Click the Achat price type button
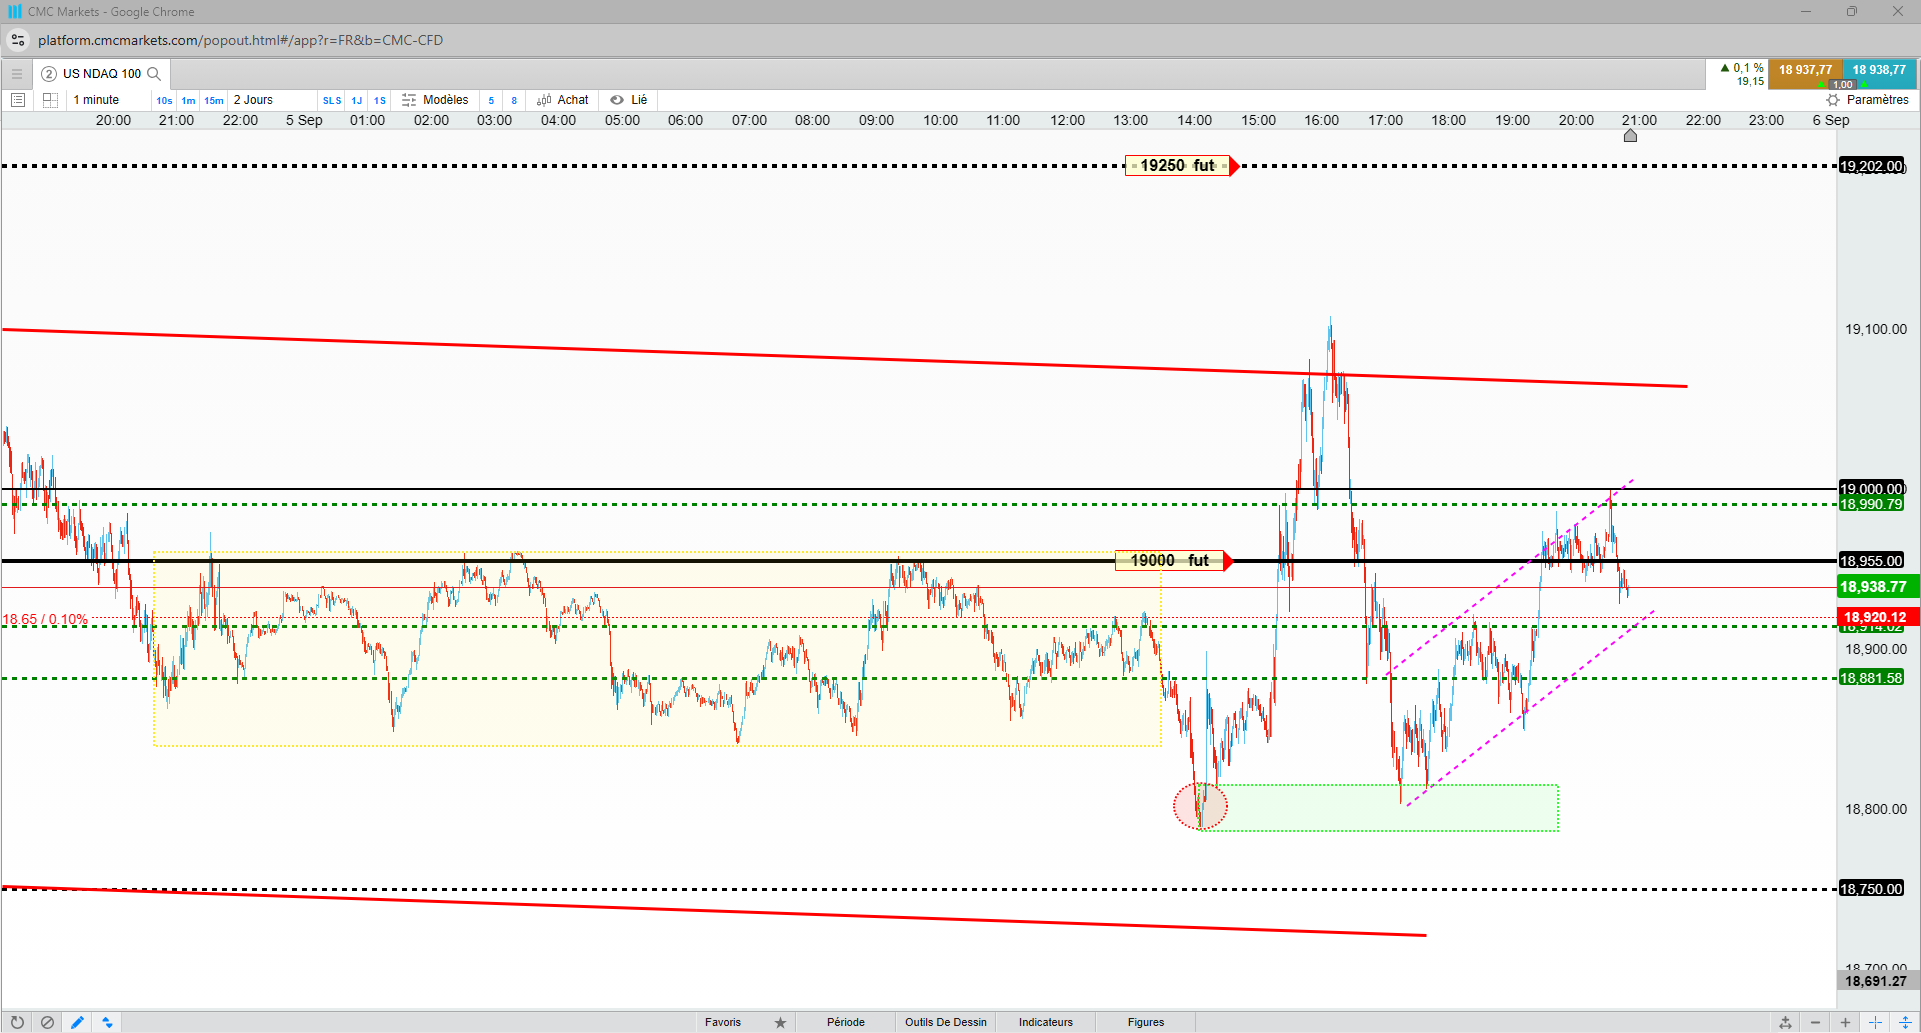This screenshot has height=1033, width=1921. [x=563, y=100]
